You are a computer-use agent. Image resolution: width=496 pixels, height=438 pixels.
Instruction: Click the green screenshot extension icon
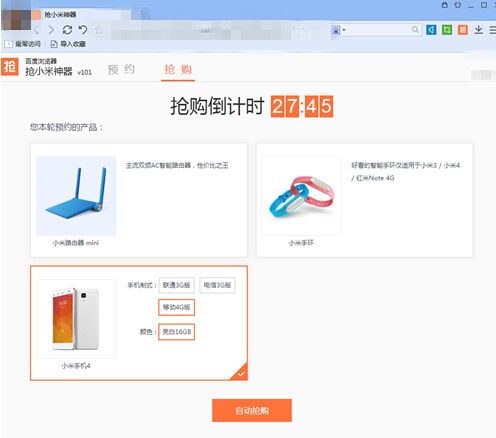tap(447, 30)
